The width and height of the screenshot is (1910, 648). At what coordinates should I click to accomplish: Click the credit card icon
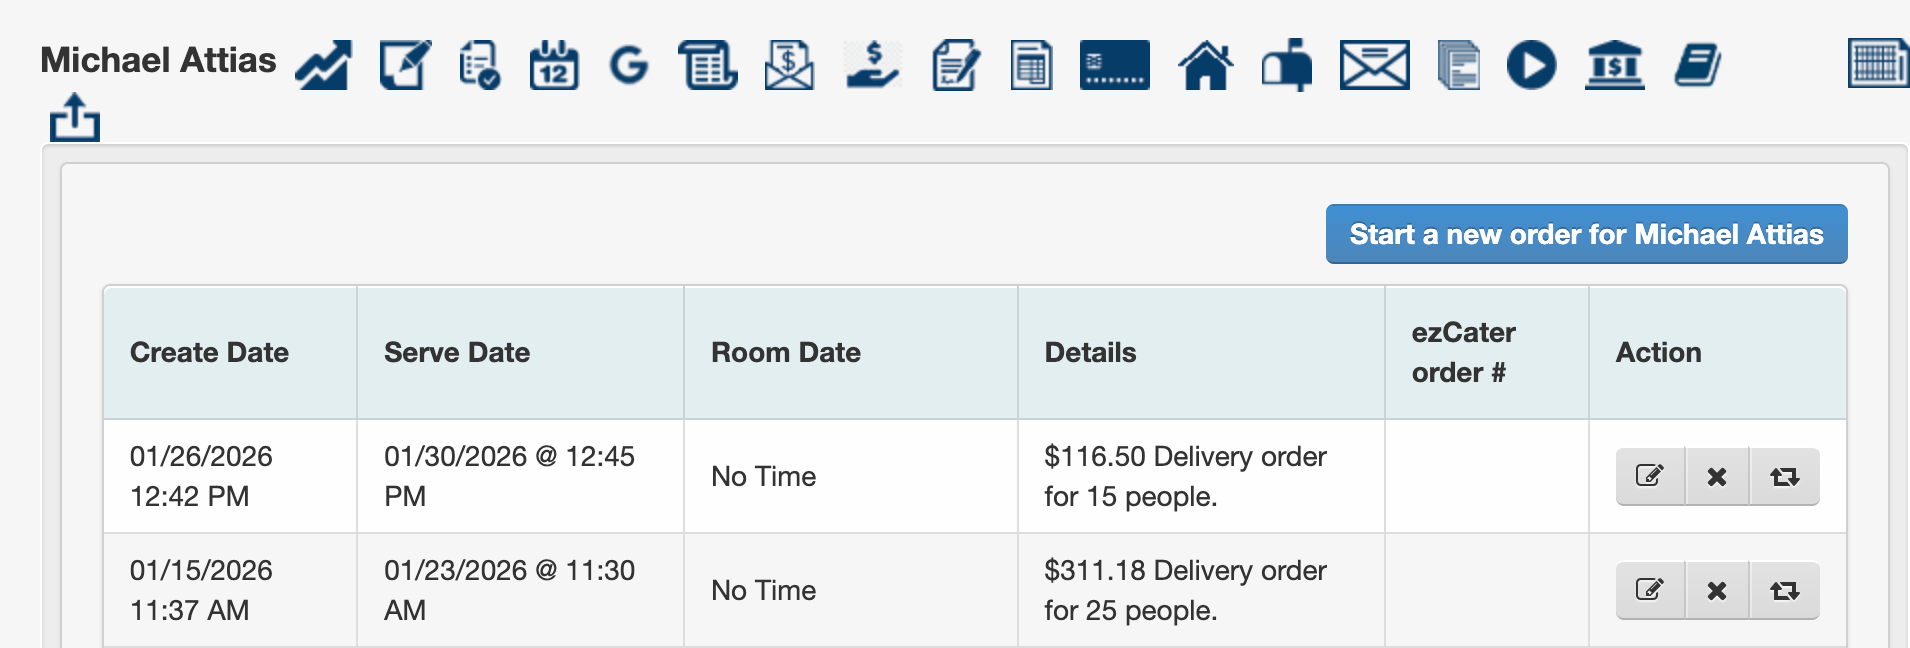point(1114,66)
